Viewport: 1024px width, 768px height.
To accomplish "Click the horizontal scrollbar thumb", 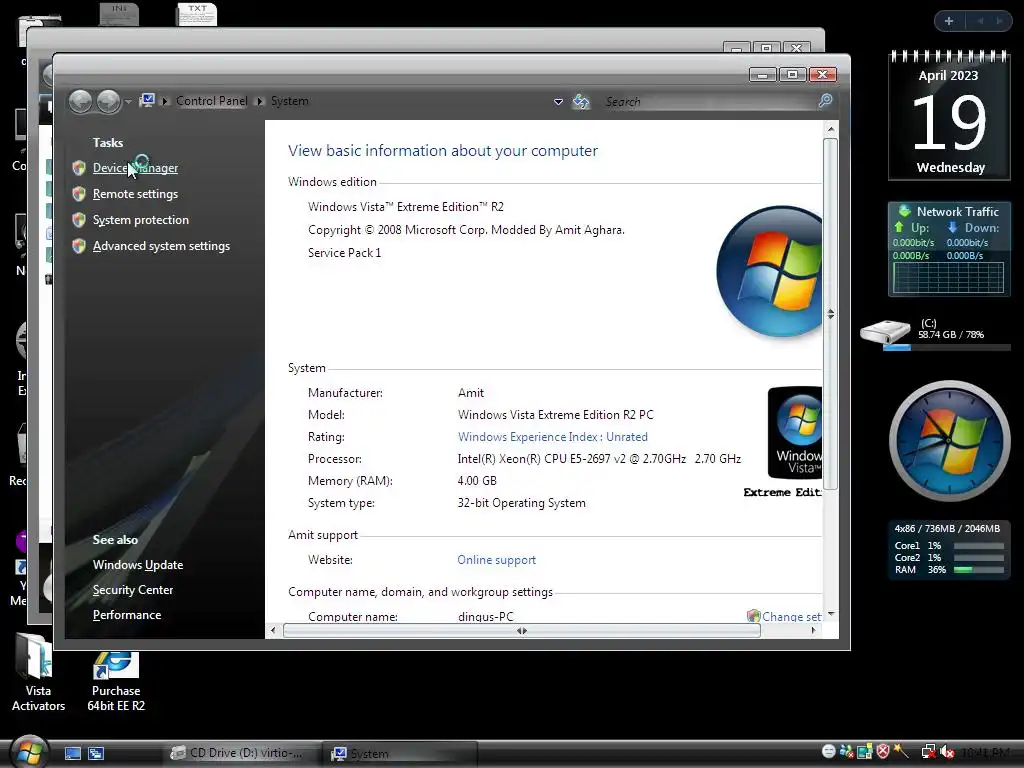I will (522, 631).
